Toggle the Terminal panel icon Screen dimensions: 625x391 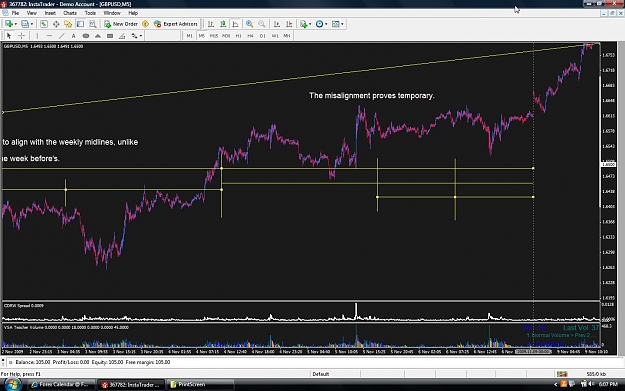[81, 24]
